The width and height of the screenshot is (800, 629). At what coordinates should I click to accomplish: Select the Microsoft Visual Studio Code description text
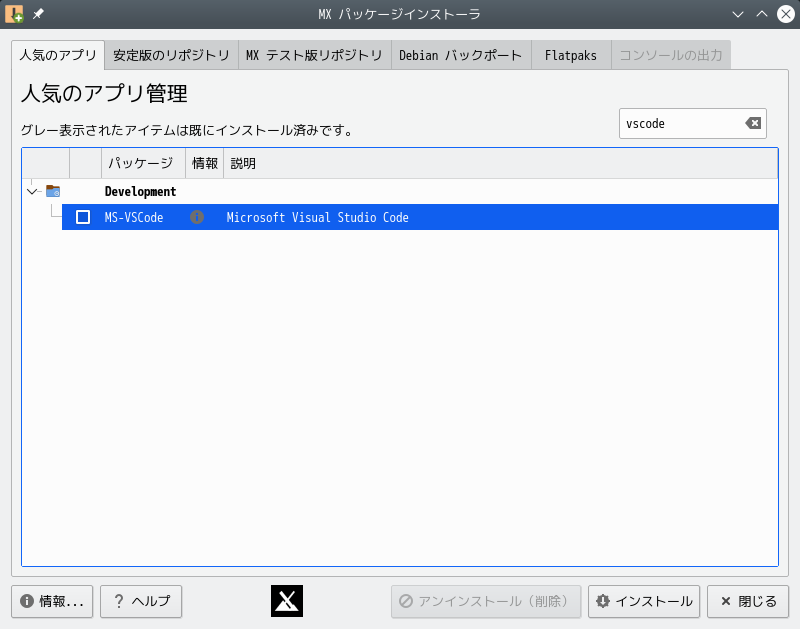tap(317, 217)
